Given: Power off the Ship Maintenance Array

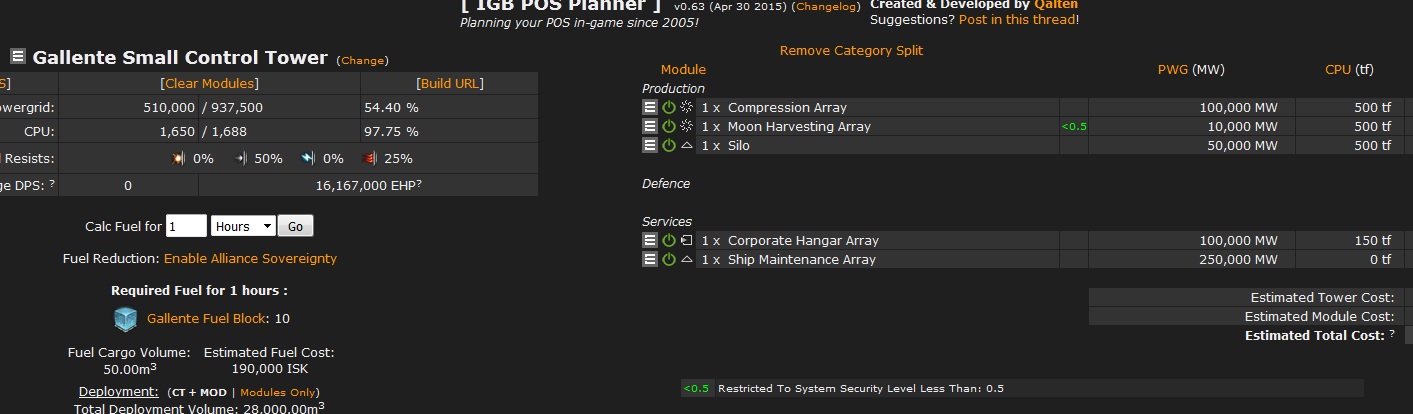Looking at the screenshot, I should pyautogui.click(x=668, y=259).
